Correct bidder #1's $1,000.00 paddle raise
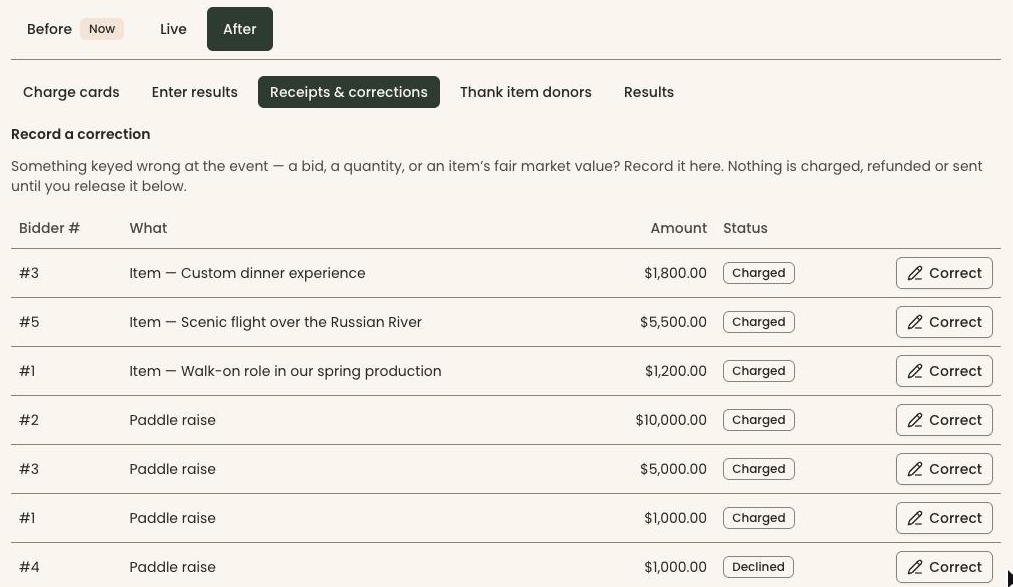The height and width of the screenshot is (587, 1013). (944, 519)
